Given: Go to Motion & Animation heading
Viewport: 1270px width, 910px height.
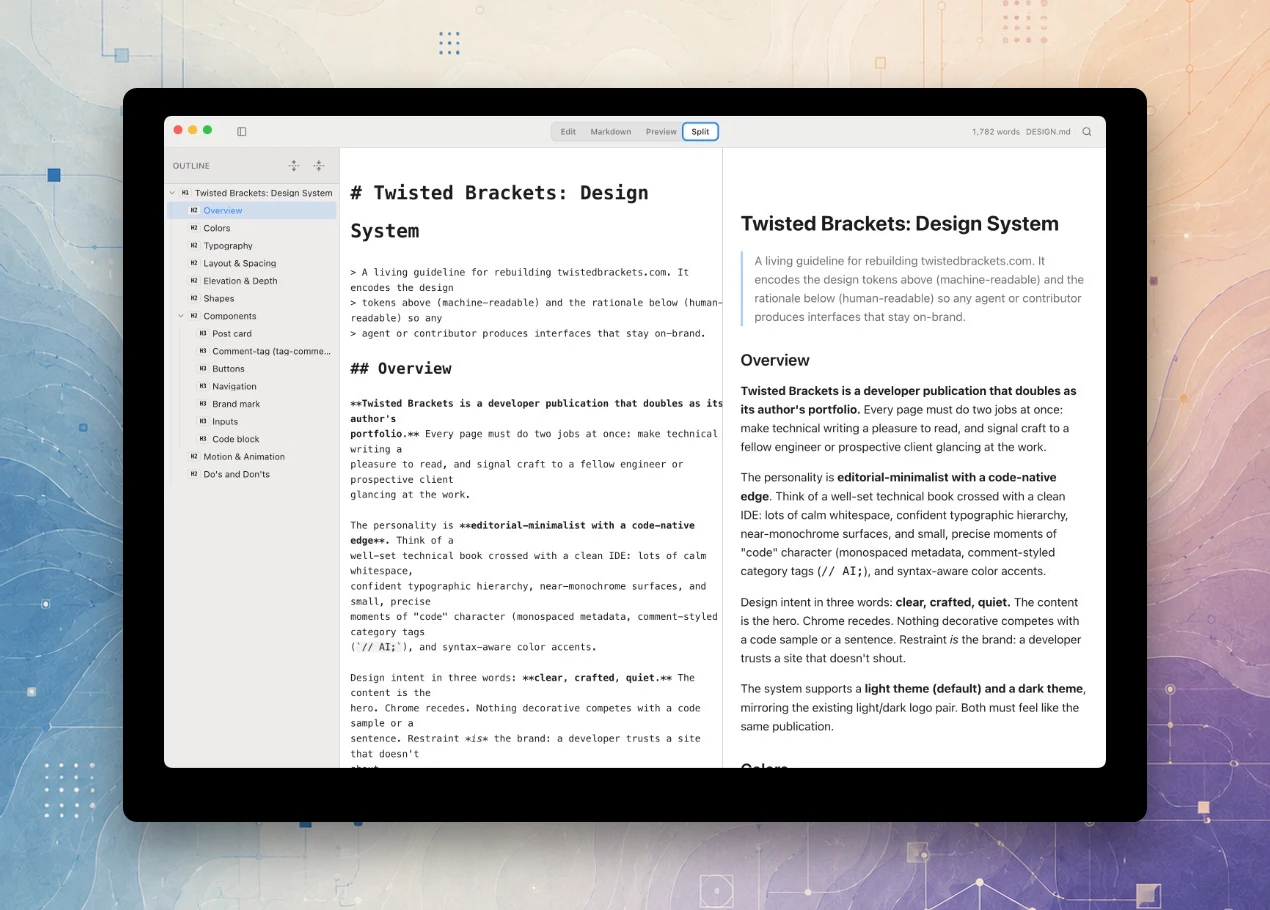Looking at the screenshot, I should (244, 457).
